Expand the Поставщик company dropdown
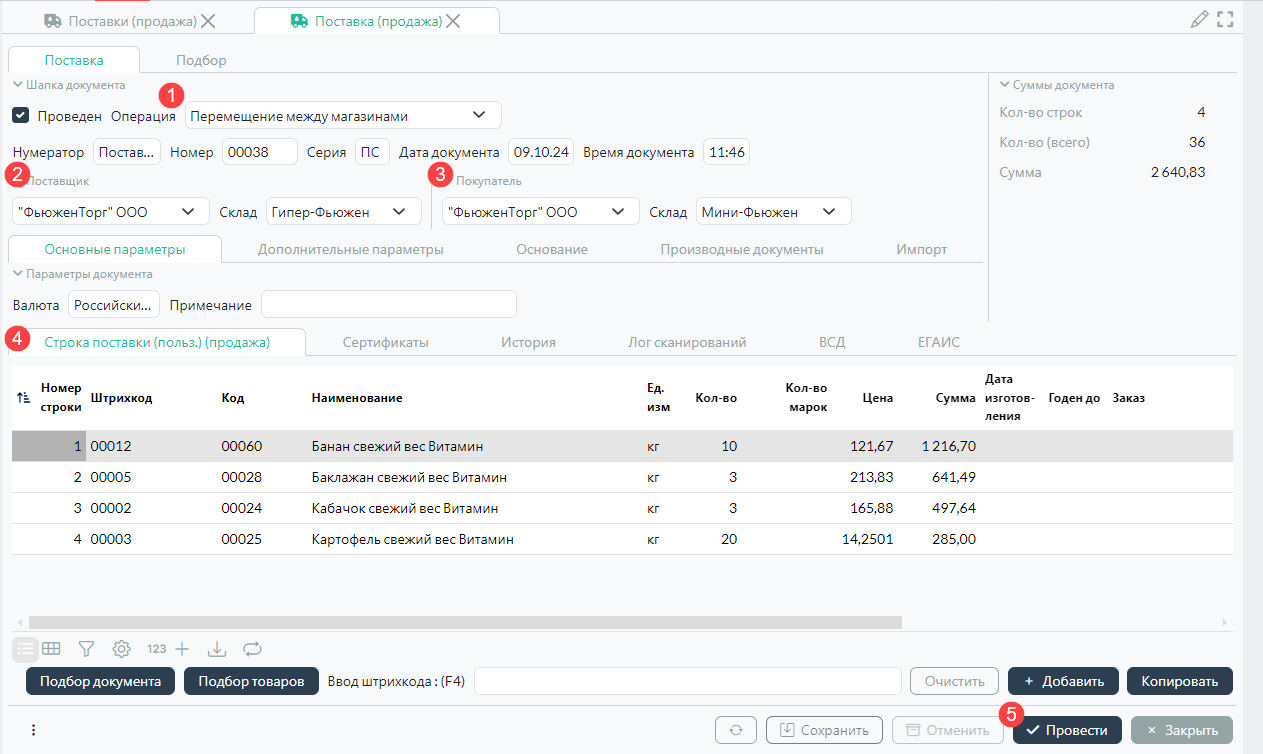Viewport: 1263px width, 754px height. point(110,212)
